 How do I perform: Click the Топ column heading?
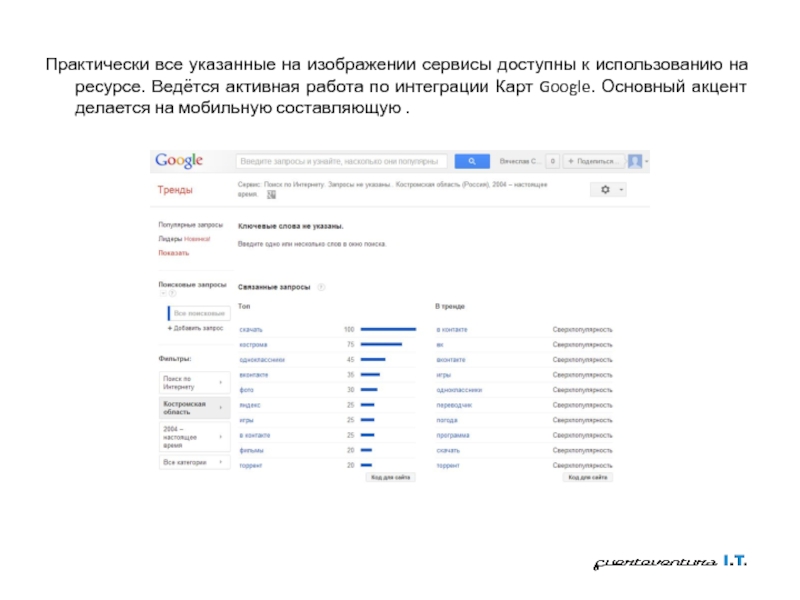pyautogui.click(x=244, y=306)
